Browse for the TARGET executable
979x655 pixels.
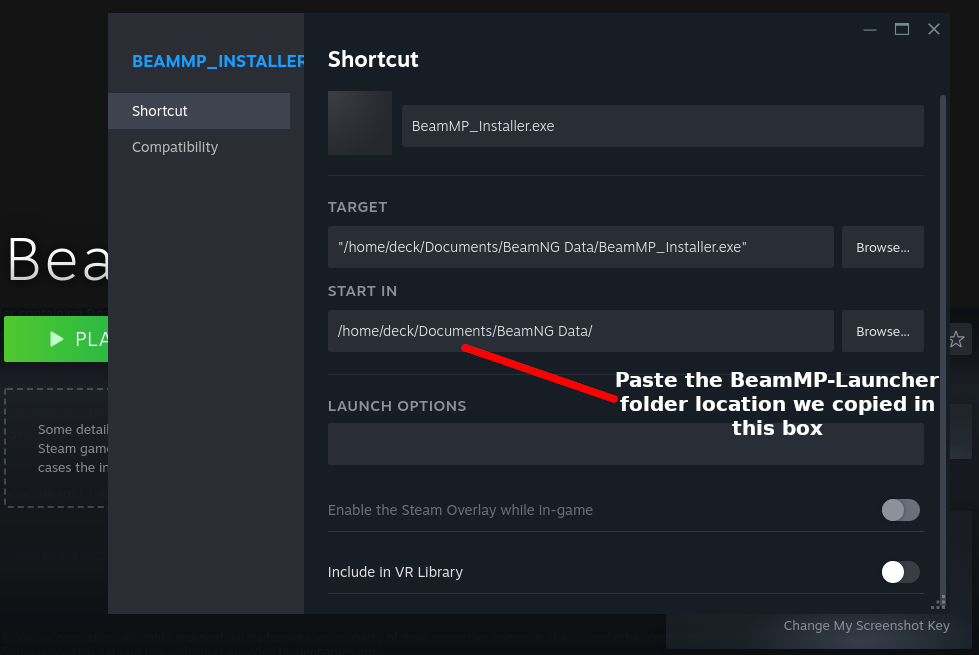(882, 247)
